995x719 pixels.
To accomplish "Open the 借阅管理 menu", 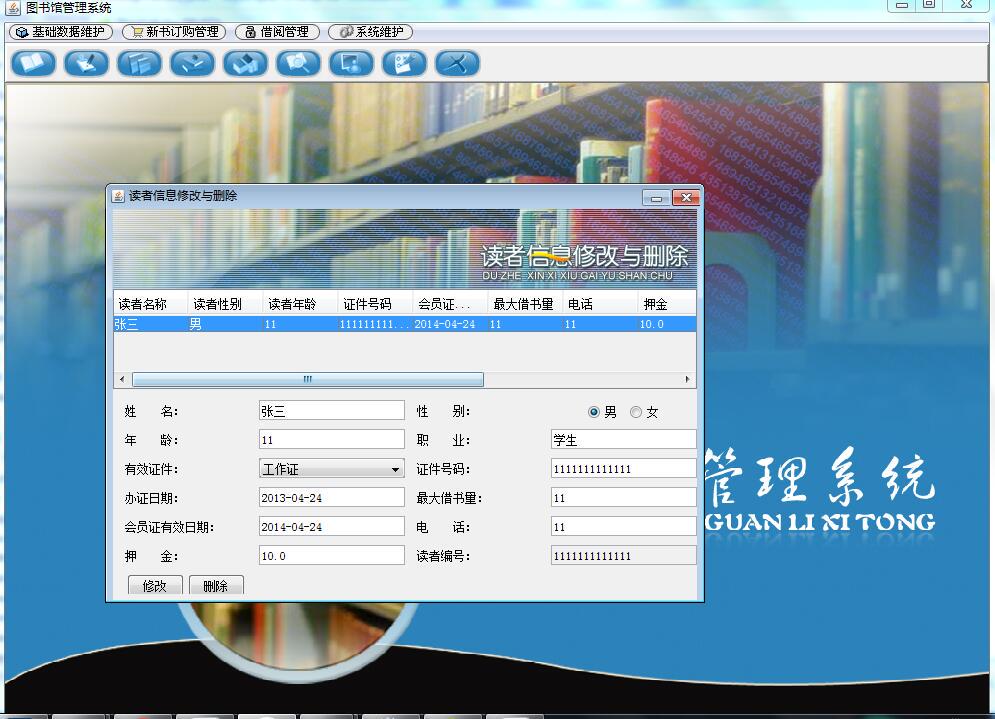I will 277,32.
